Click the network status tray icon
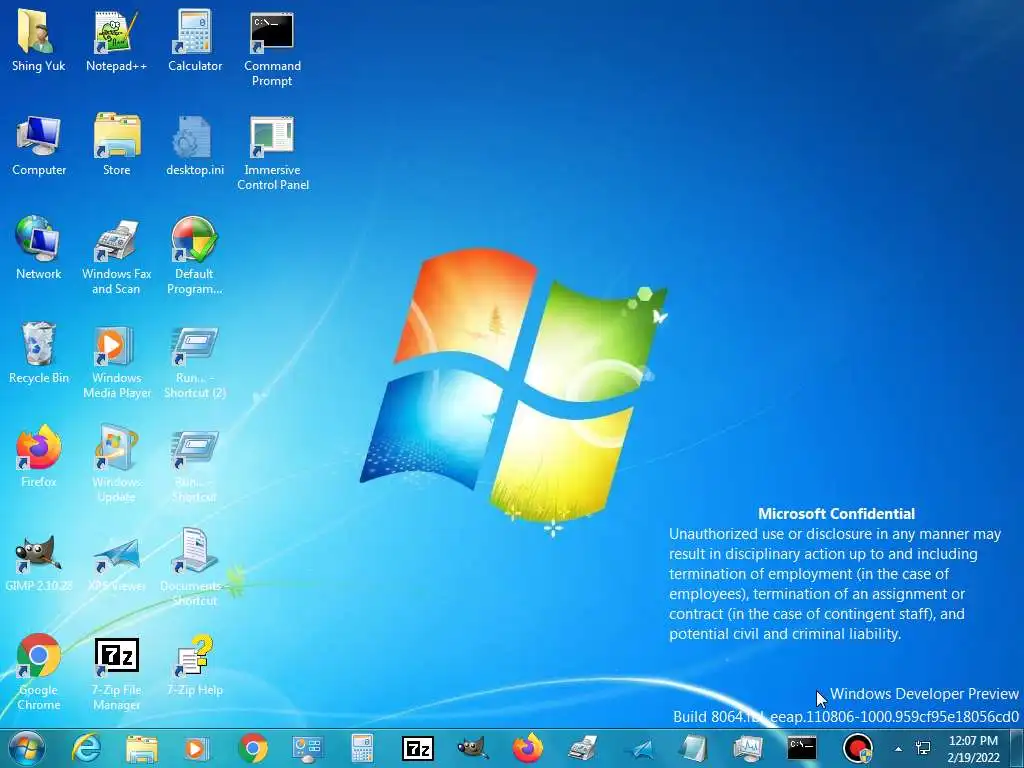This screenshot has width=1024, height=768. (923, 748)
